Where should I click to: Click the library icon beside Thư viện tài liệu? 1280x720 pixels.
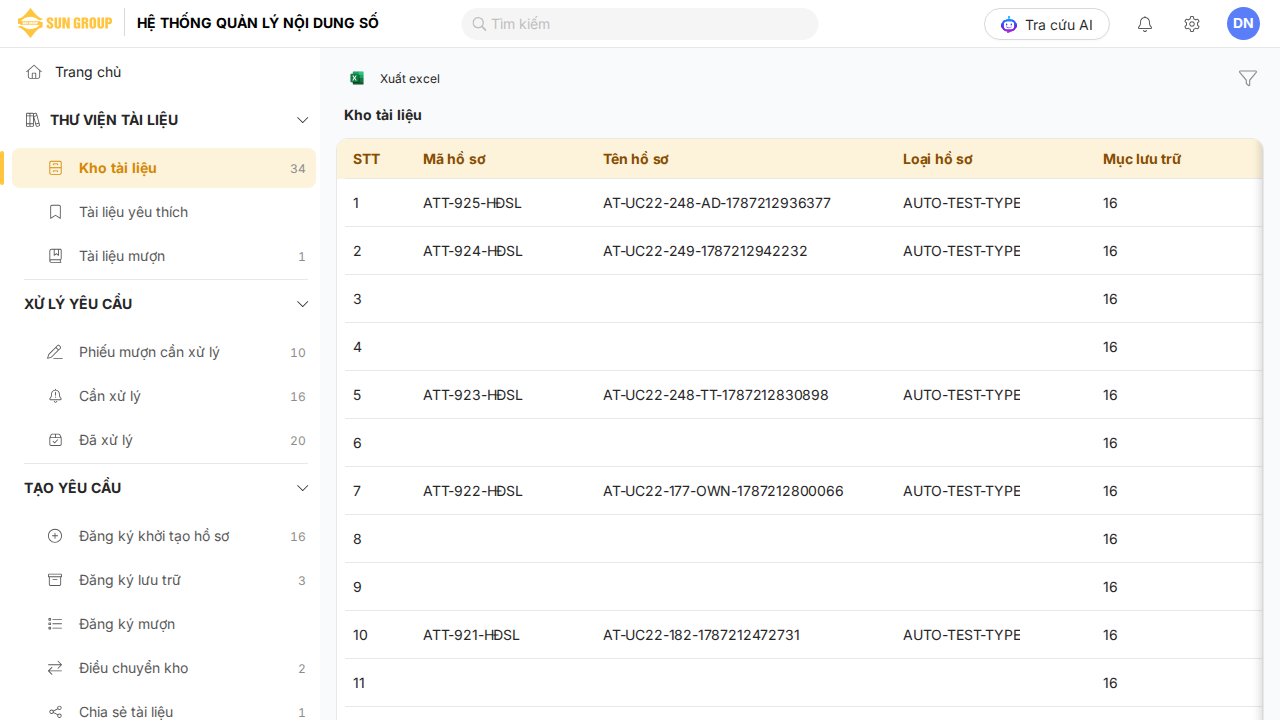point(33,120)
